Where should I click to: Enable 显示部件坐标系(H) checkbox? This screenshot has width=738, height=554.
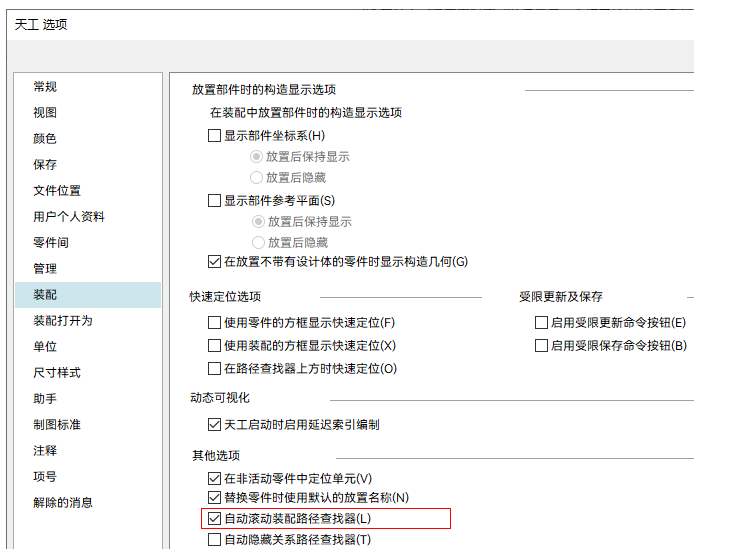pyautogui.click(x=214, y=136)
